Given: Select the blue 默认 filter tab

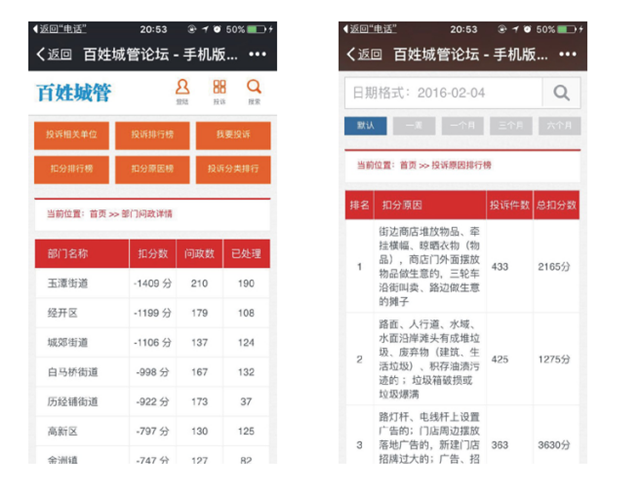Looking at the screenshot, I should 365,126.
